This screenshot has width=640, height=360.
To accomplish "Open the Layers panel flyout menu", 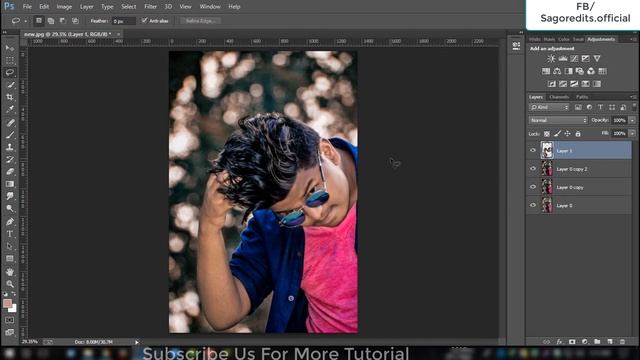I will (x=633, y=97).
